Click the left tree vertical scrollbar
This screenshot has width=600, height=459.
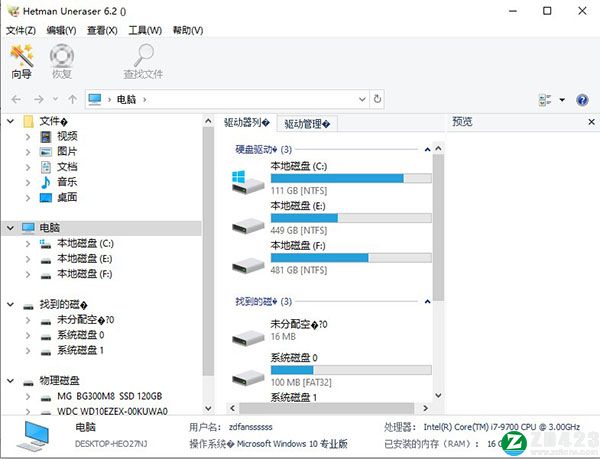(x=208, y=252)
